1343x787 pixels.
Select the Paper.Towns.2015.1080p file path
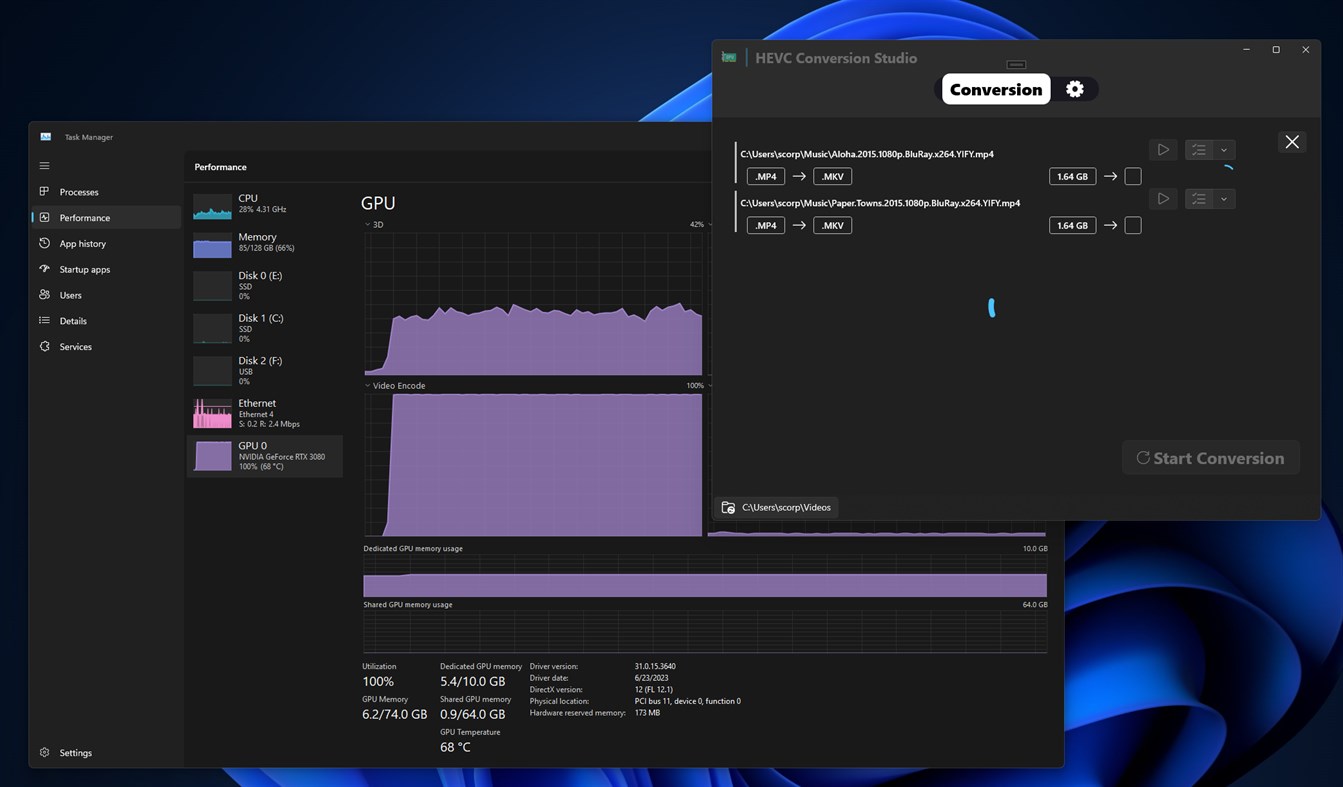click(880, 203)
